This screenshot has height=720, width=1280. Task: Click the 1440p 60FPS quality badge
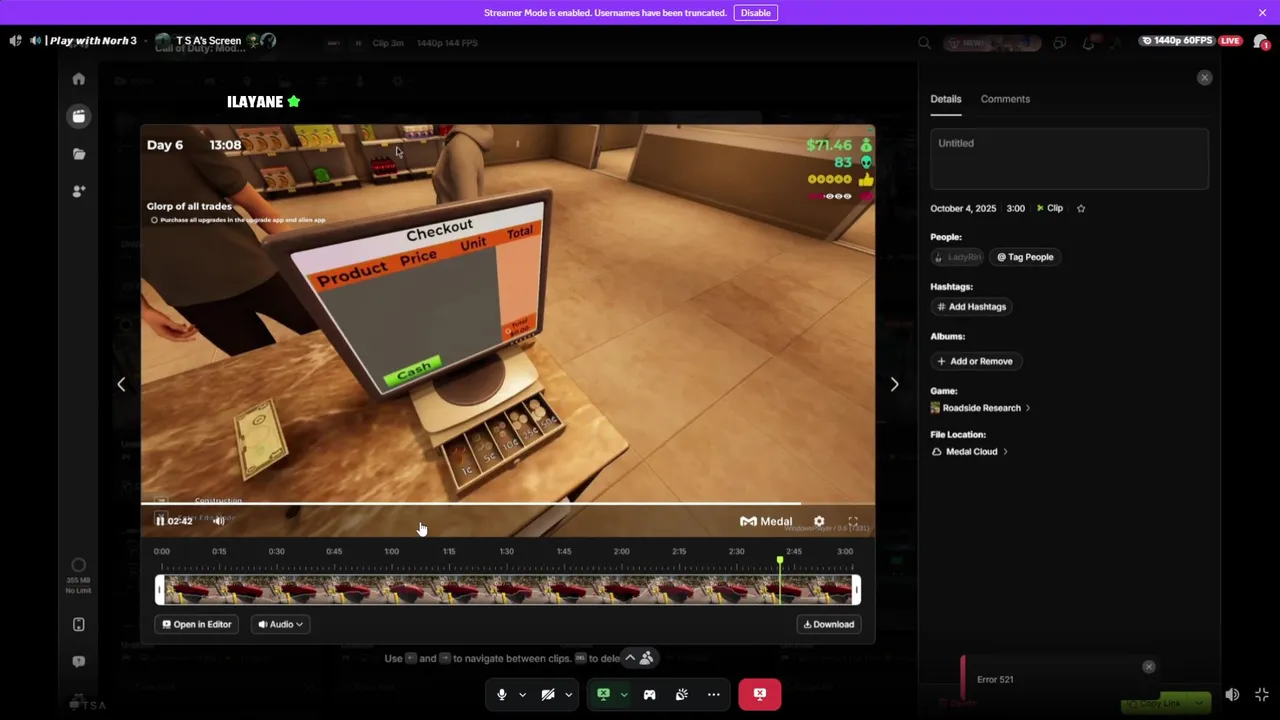click(x=1177, y=41)
